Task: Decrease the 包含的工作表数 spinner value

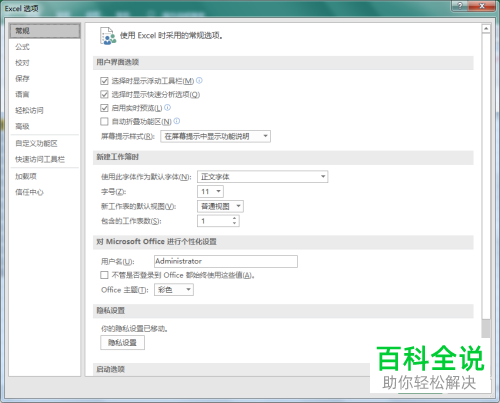Action: coord(235,223)
